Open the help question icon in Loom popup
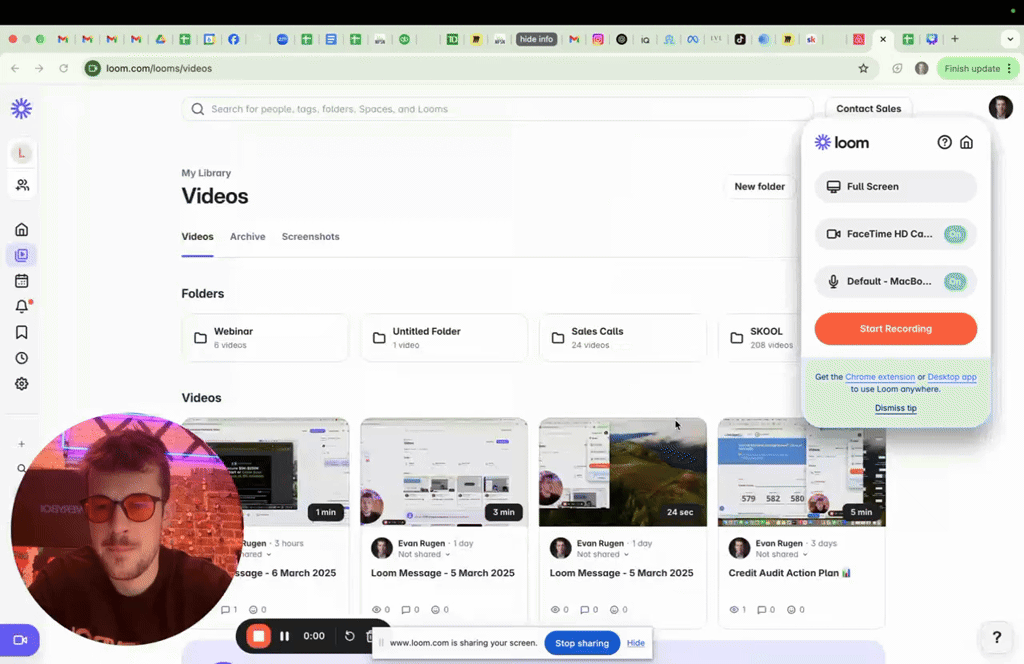Screen dimensions: 1024x664 coord(944,142)
